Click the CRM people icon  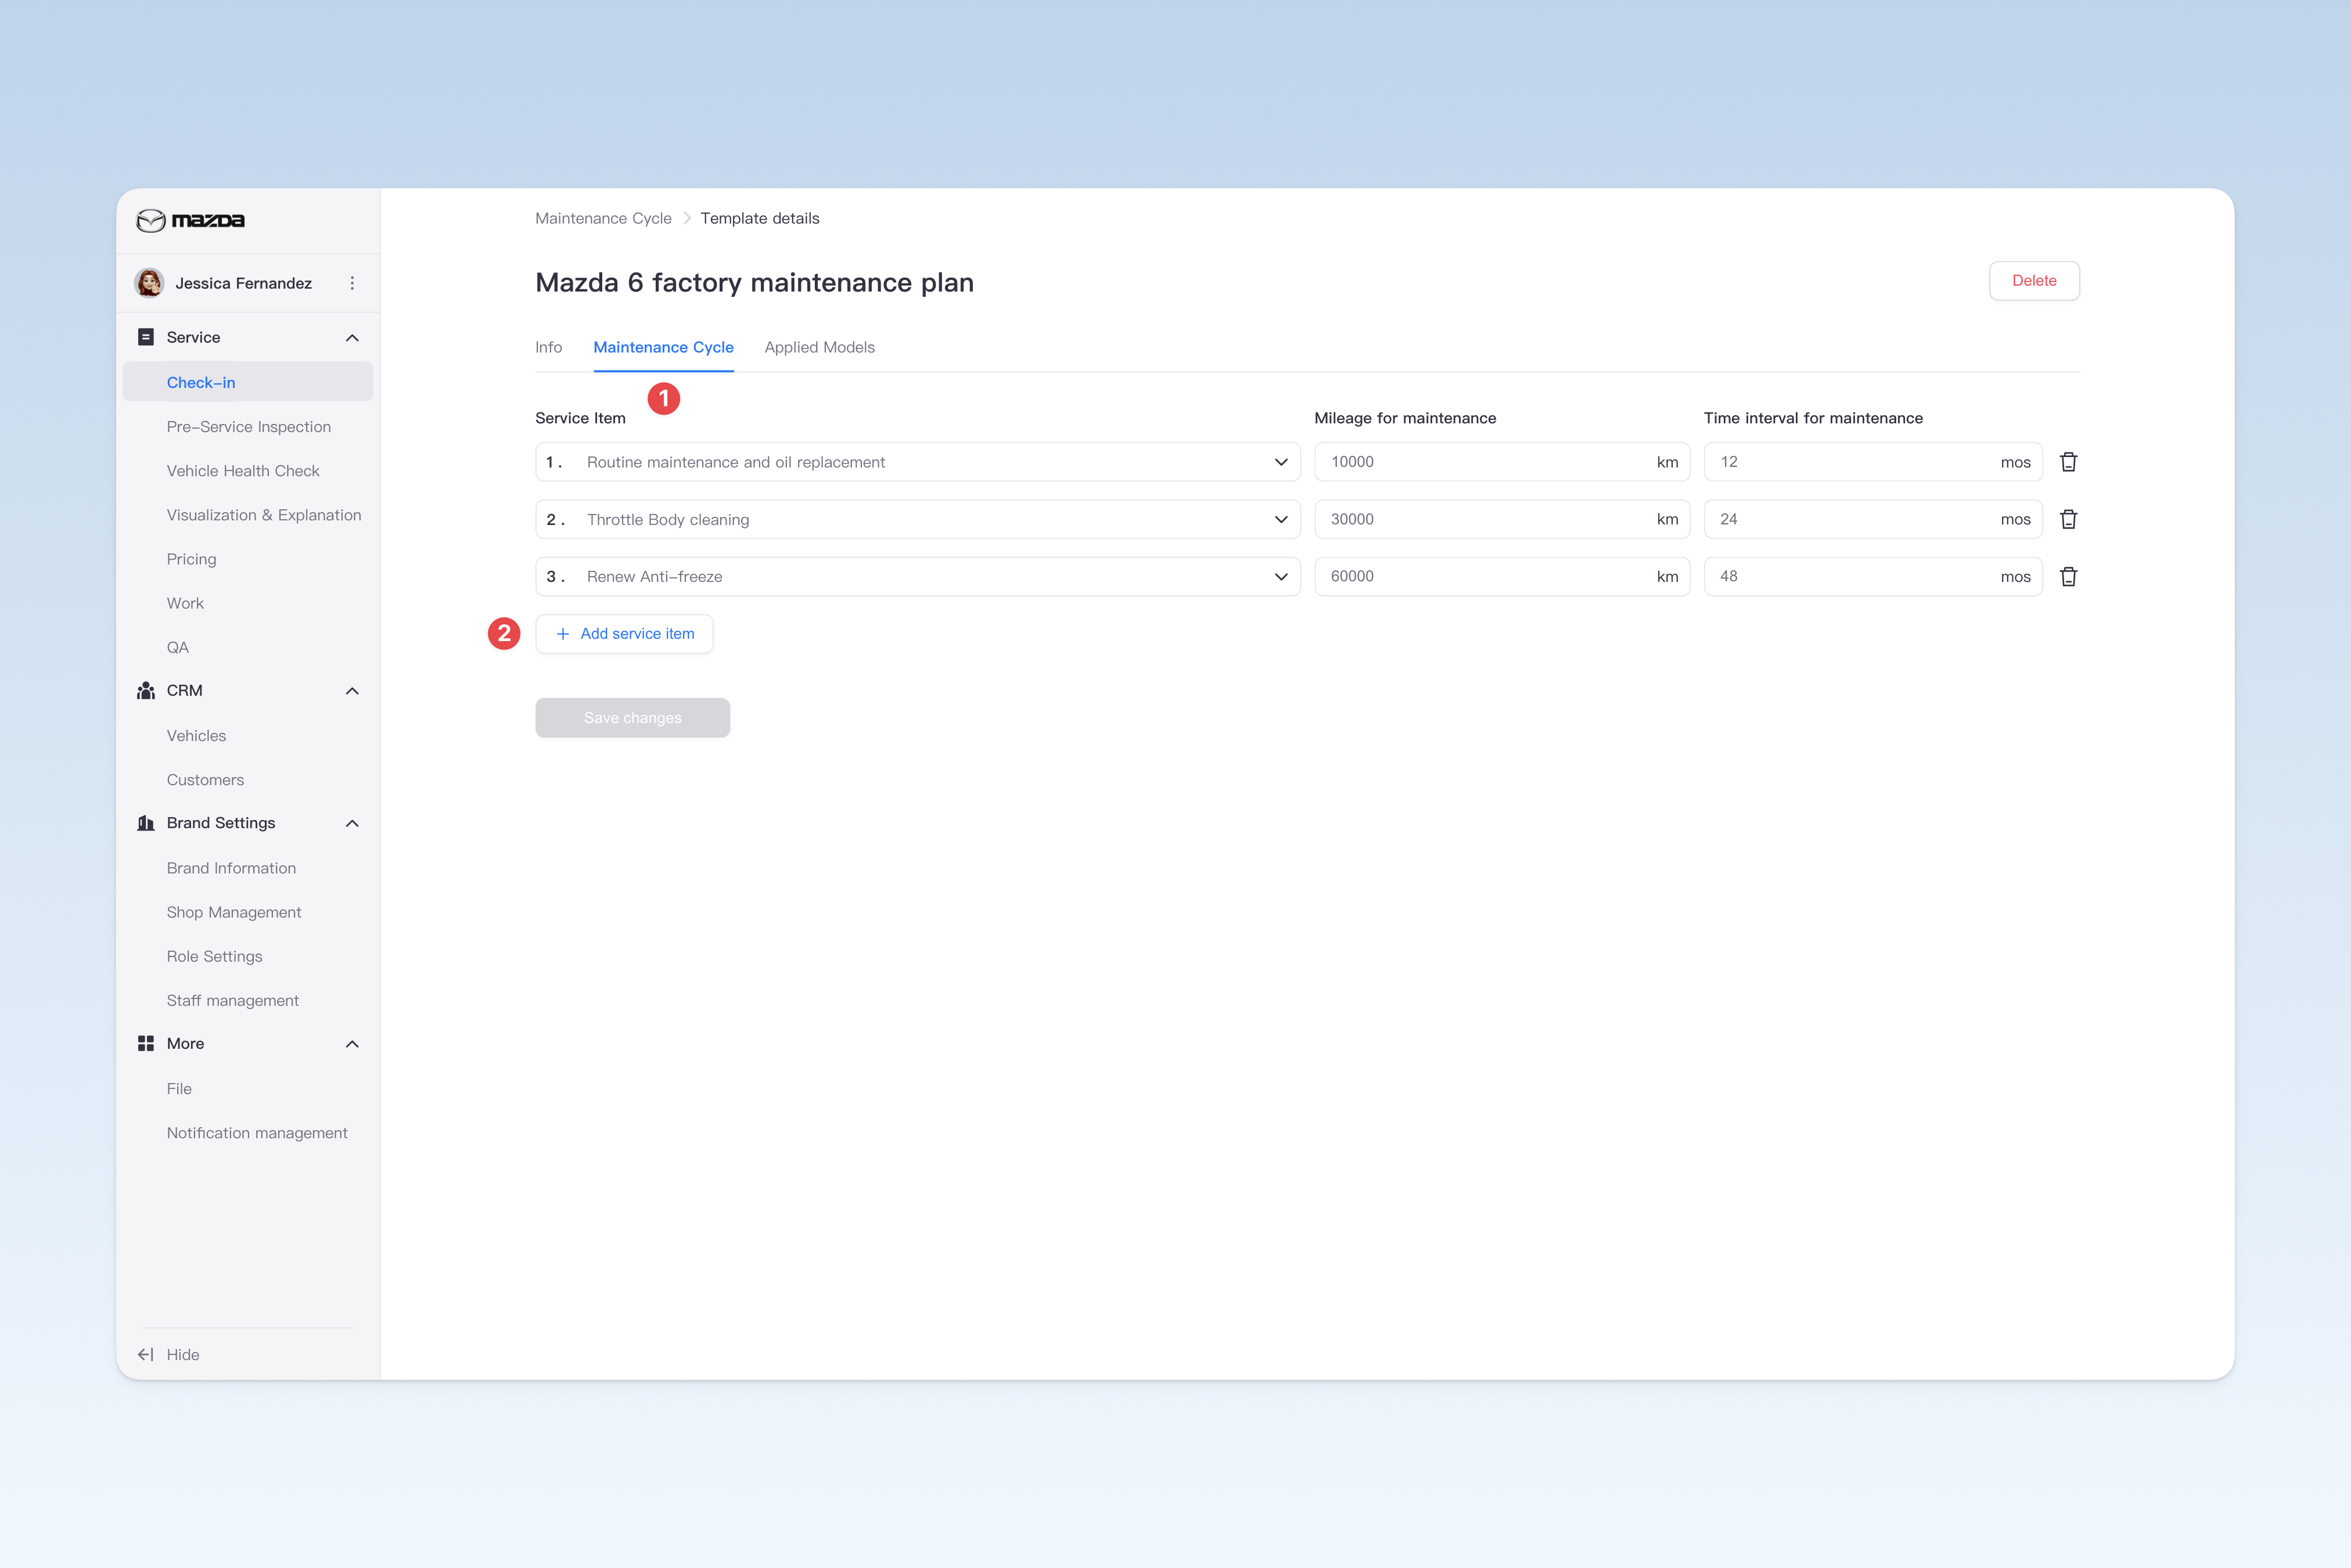click(x=146, y=690)
